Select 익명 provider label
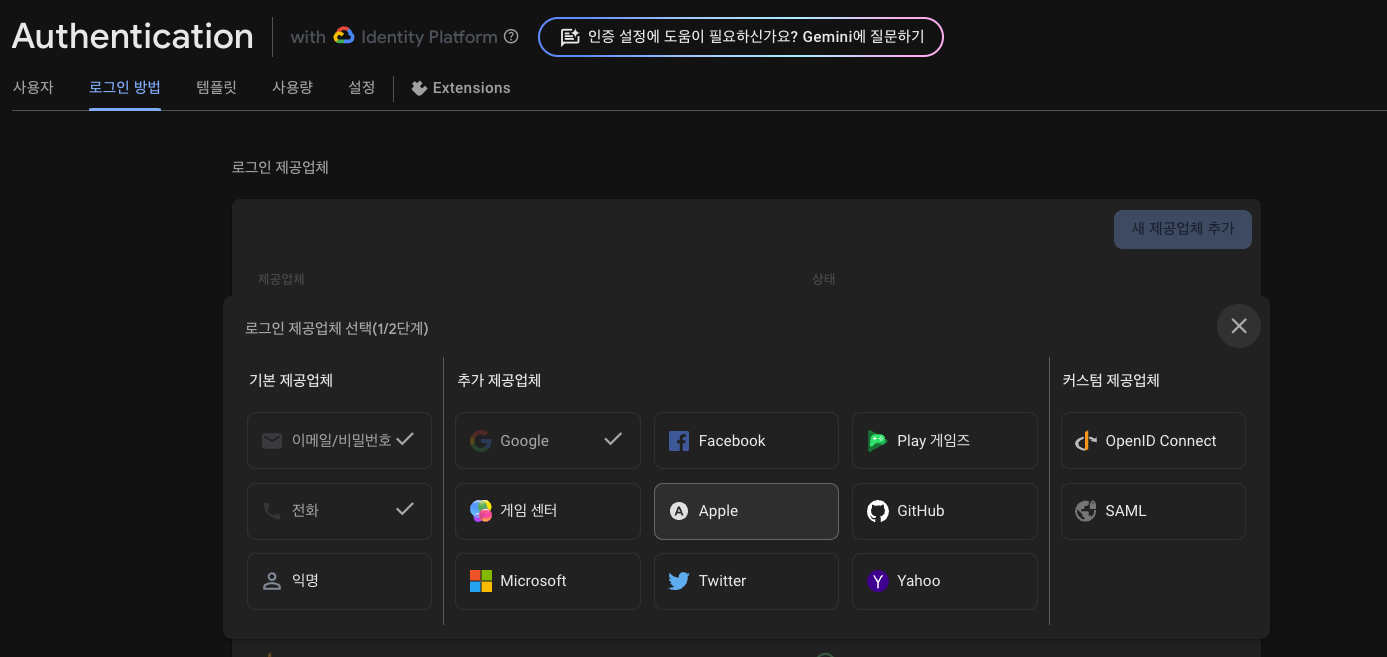 click(x=305, y=580)
